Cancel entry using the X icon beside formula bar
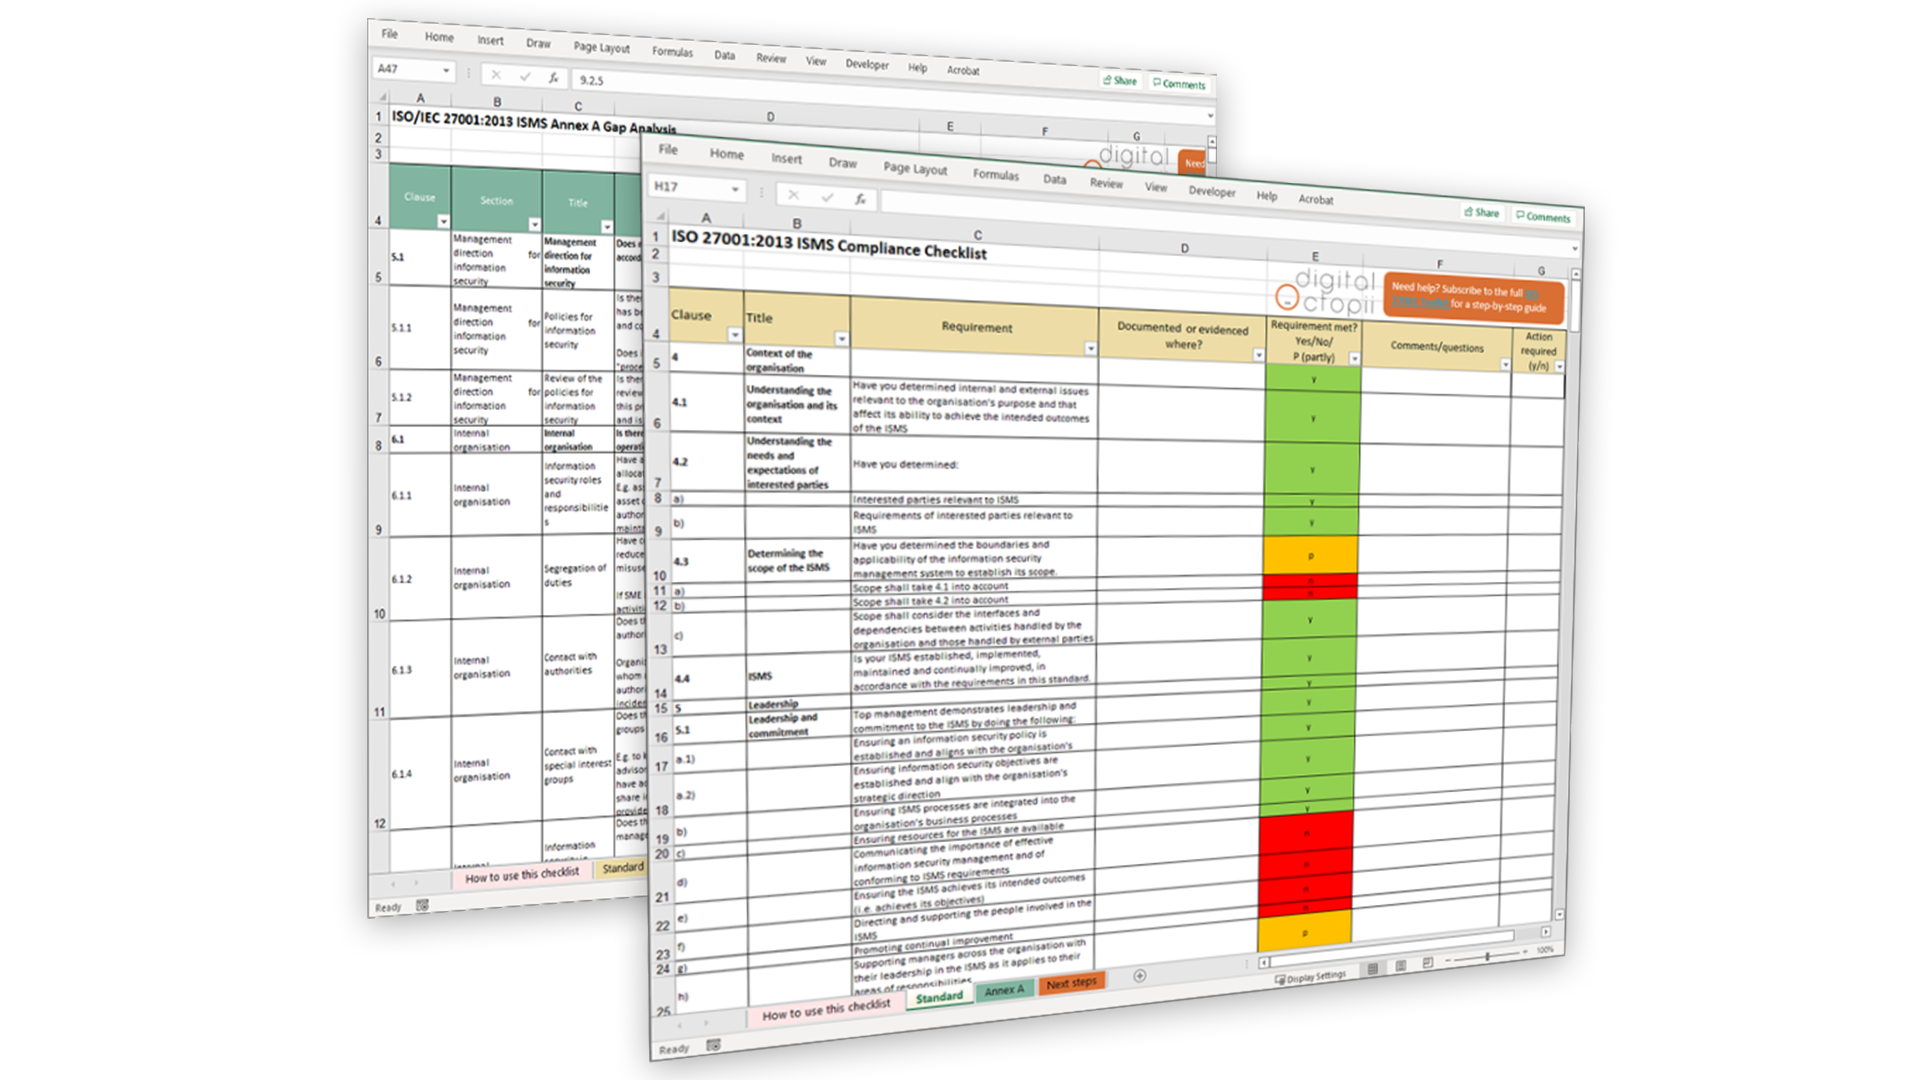 click(x=793, y=196)
